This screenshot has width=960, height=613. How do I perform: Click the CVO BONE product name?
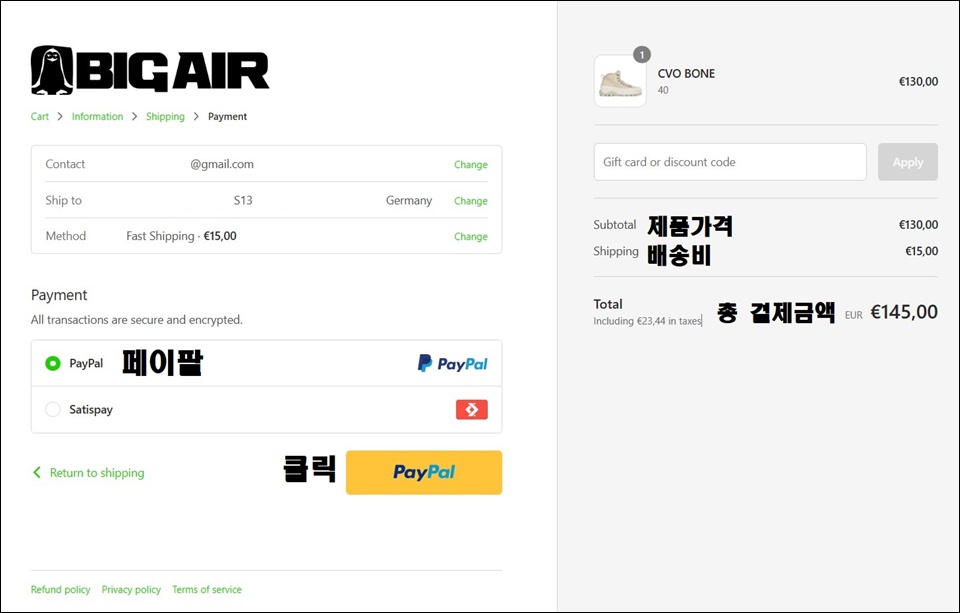pos(686,73)
